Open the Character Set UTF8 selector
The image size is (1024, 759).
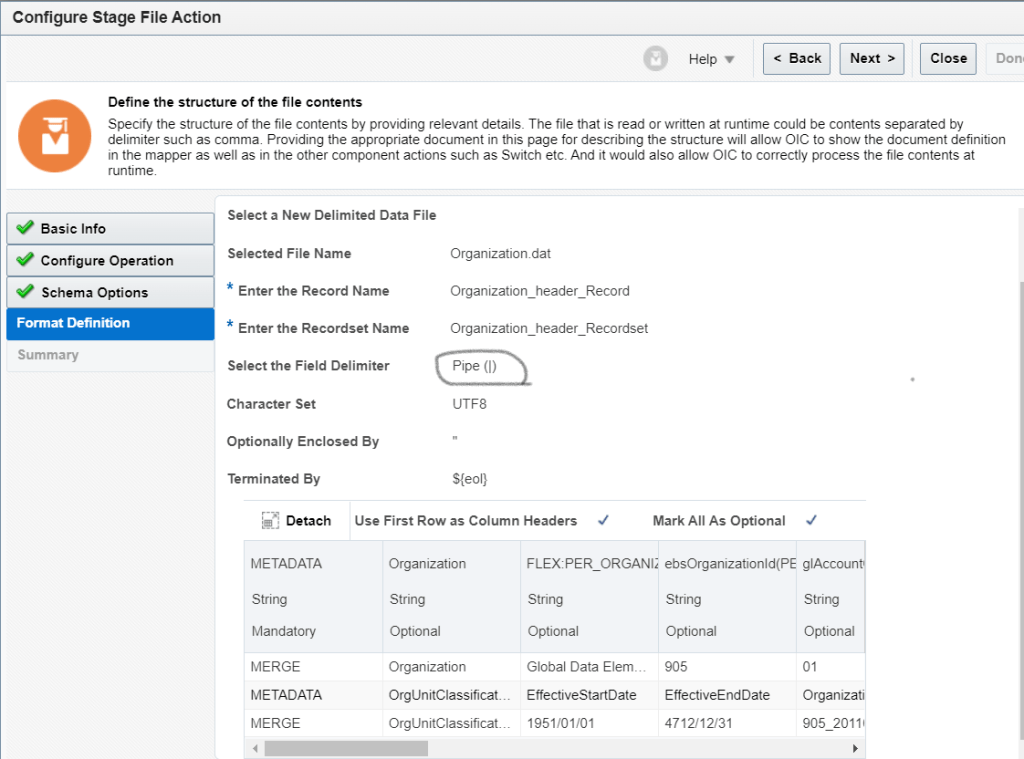469,404
